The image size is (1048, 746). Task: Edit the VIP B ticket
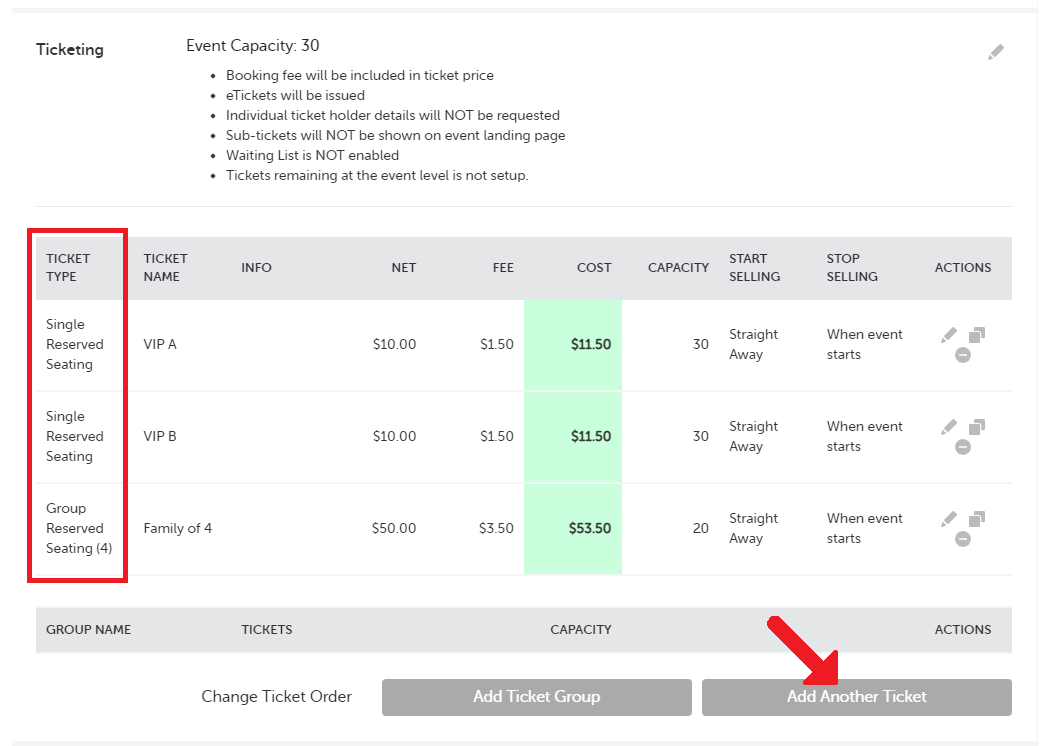[x=948, y=426]
